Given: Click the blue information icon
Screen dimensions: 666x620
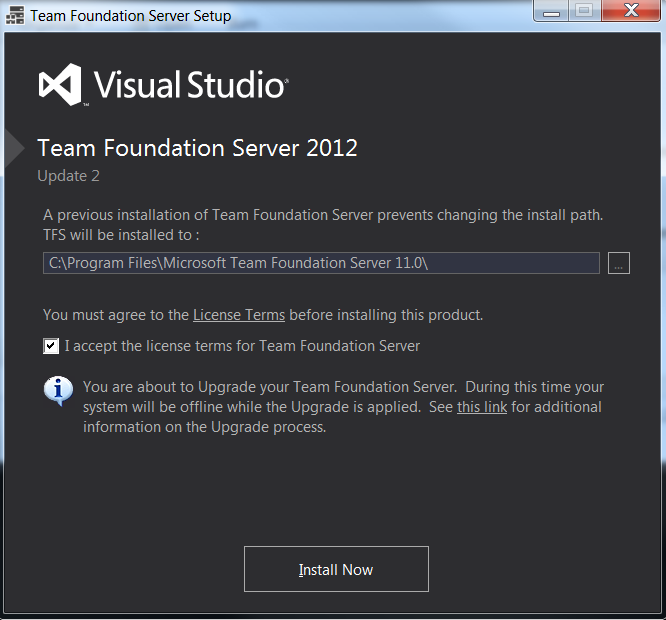Looking at the screenshot, I should tap(58, 391).
